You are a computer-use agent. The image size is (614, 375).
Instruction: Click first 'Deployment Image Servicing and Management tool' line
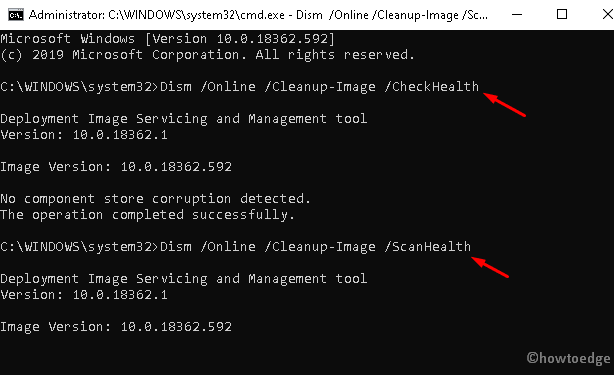[184, 119]
